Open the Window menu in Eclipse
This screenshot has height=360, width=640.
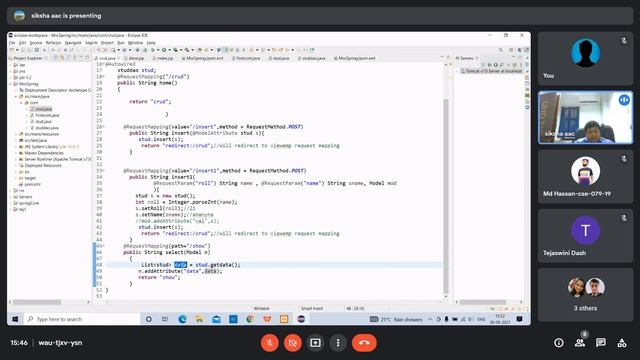point(136,43)
